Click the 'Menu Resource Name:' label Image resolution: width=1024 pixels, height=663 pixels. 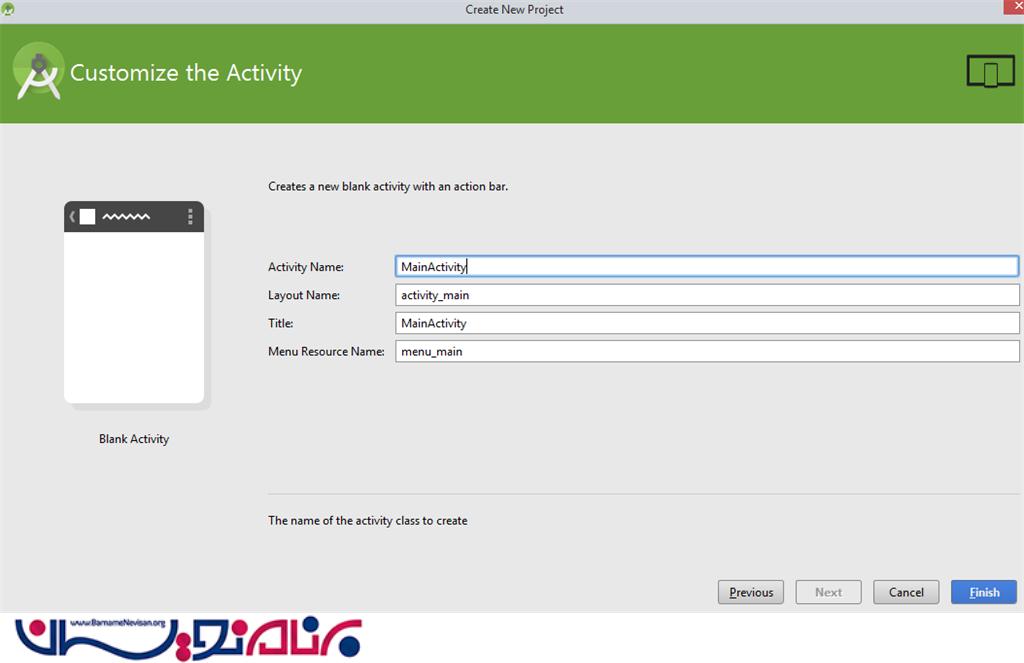pyautogui.click(x=326, y=351)
